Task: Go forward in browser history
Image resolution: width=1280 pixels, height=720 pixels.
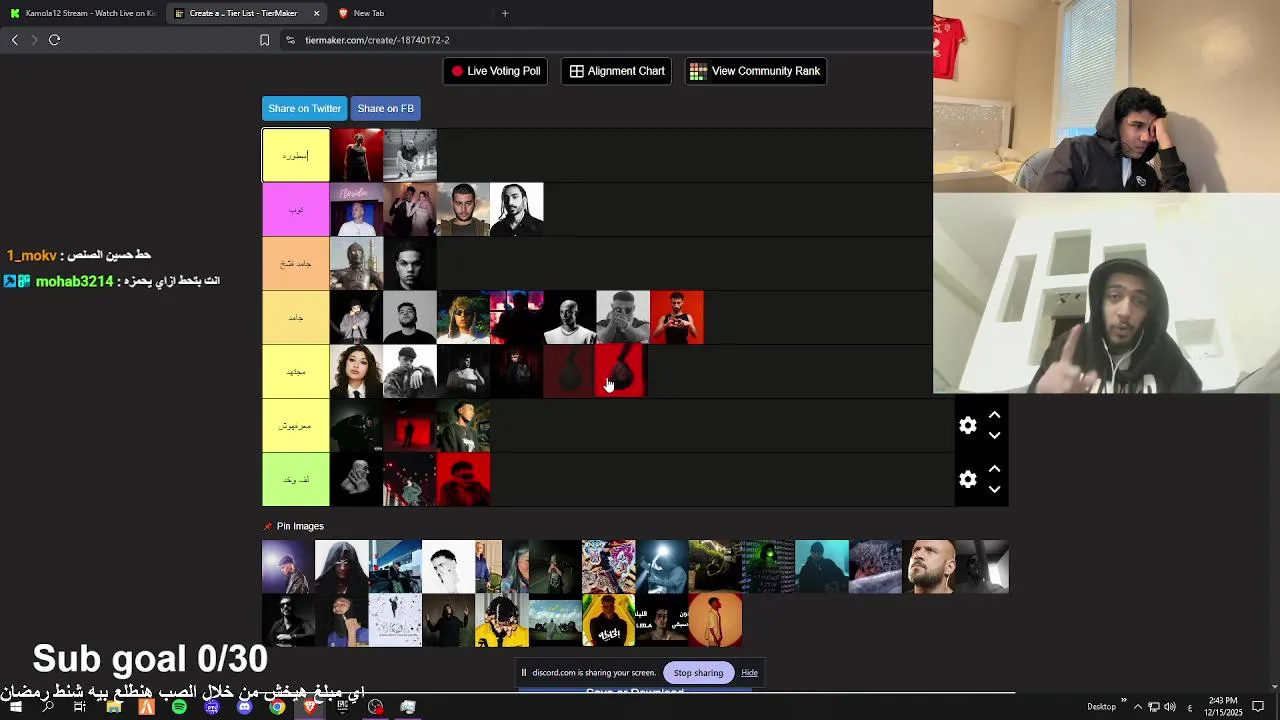Action: (34, 40)
